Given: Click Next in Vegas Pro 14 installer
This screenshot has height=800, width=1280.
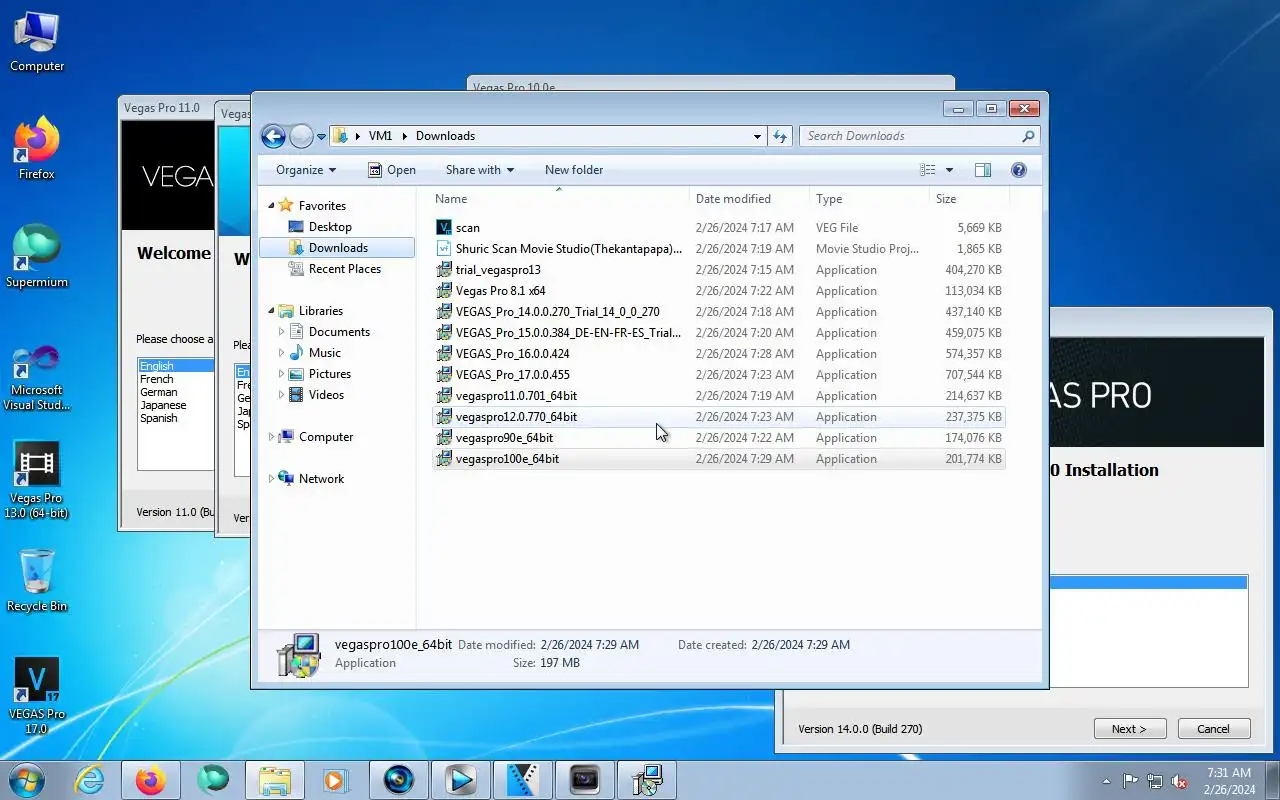Looking at the screenshot, I should (x=1130, y=729).
